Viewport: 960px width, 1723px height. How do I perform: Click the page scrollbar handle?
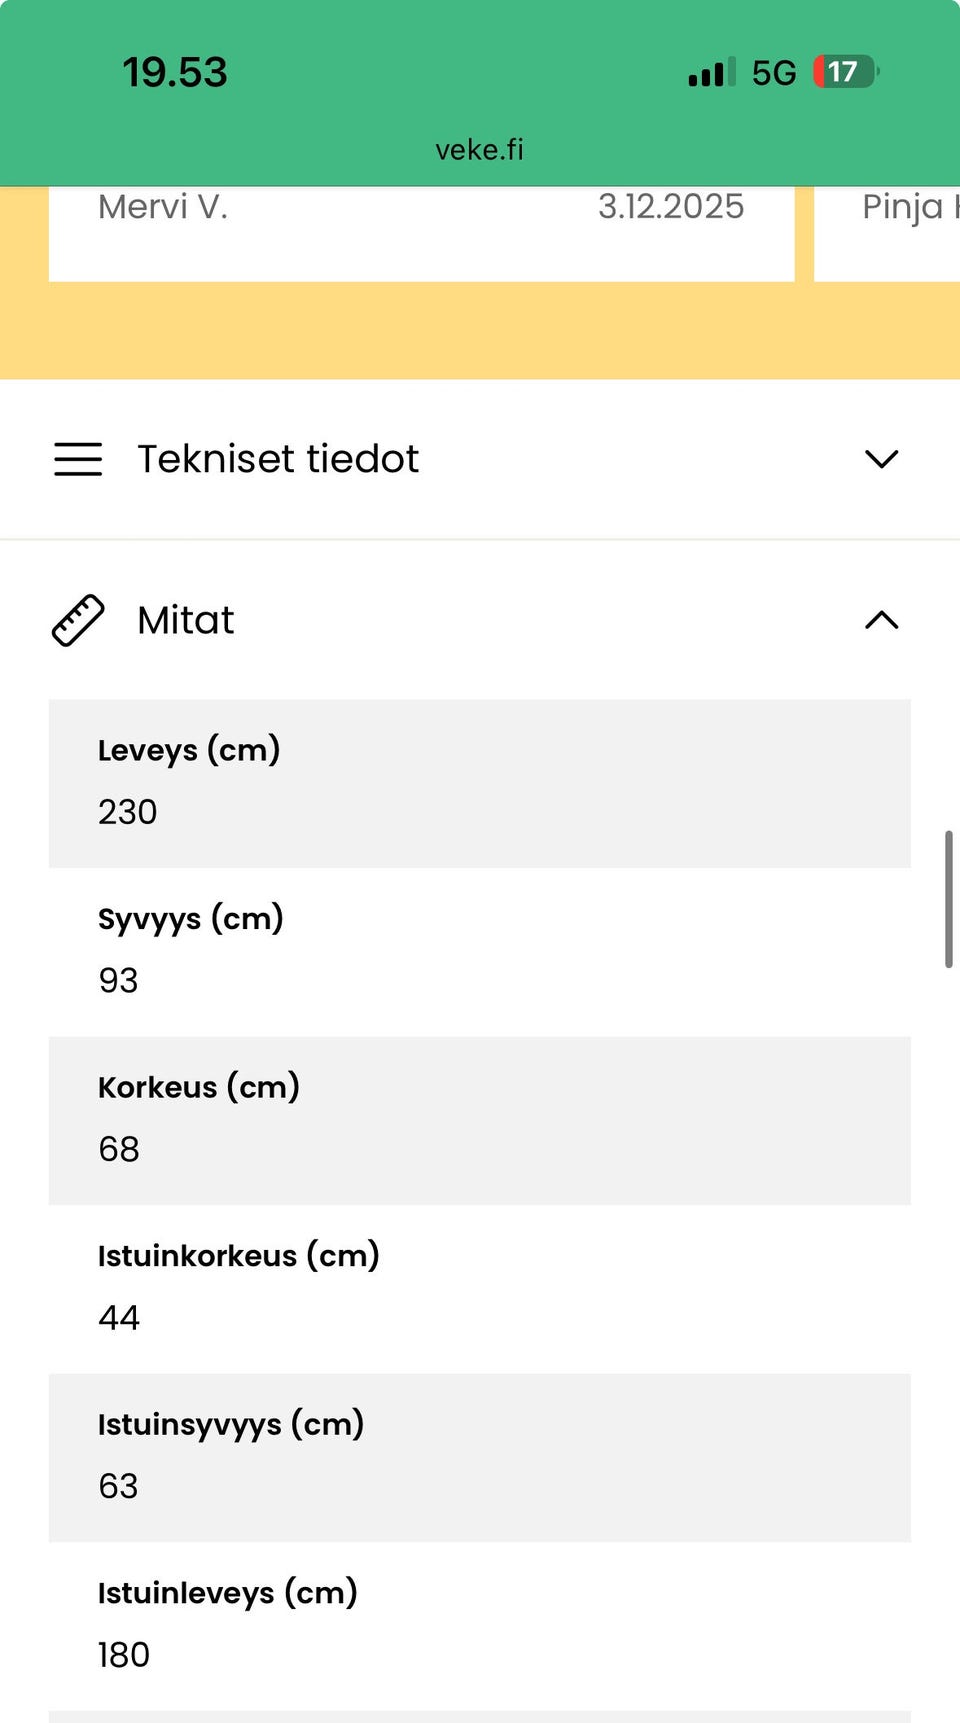948,898
